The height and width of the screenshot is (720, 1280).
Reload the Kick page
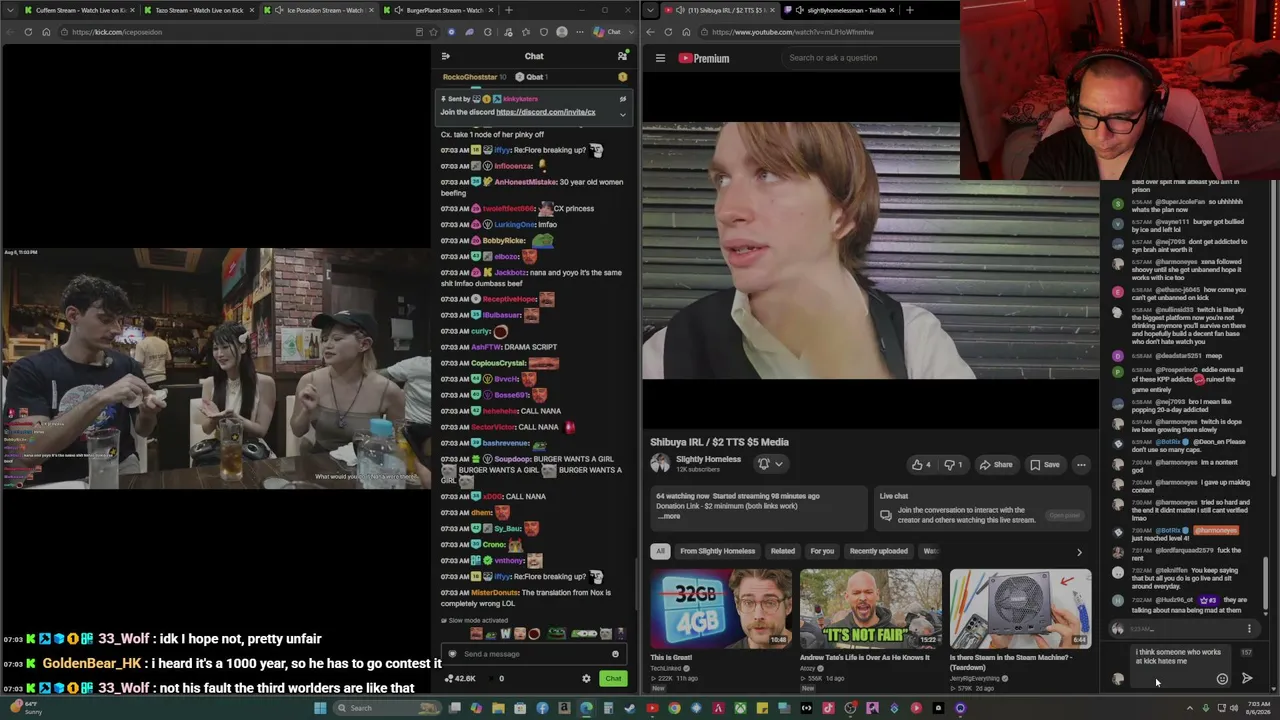pos(28,32)
